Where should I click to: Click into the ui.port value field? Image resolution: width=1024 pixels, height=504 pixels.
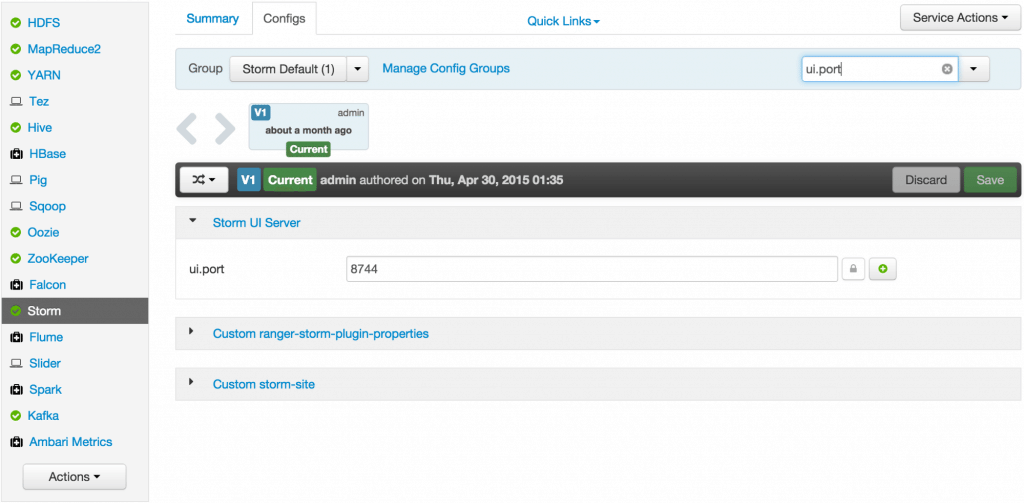[x=590, y=269]
